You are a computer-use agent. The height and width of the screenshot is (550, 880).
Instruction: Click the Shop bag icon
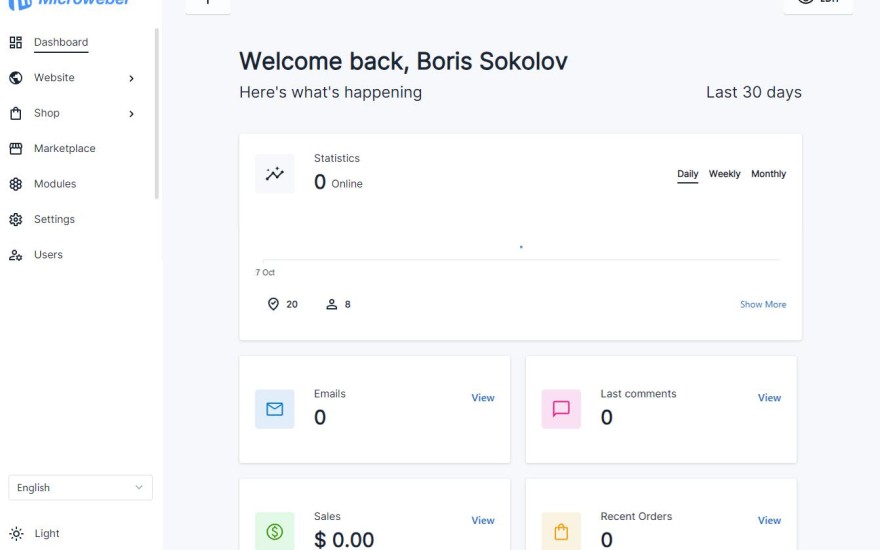(x=15, y=113)
